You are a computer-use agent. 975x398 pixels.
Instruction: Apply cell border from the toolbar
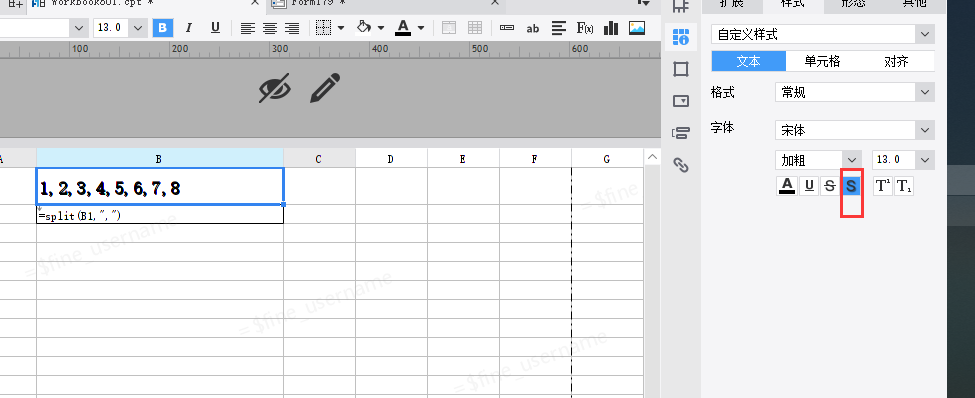[x=323, y=28]
